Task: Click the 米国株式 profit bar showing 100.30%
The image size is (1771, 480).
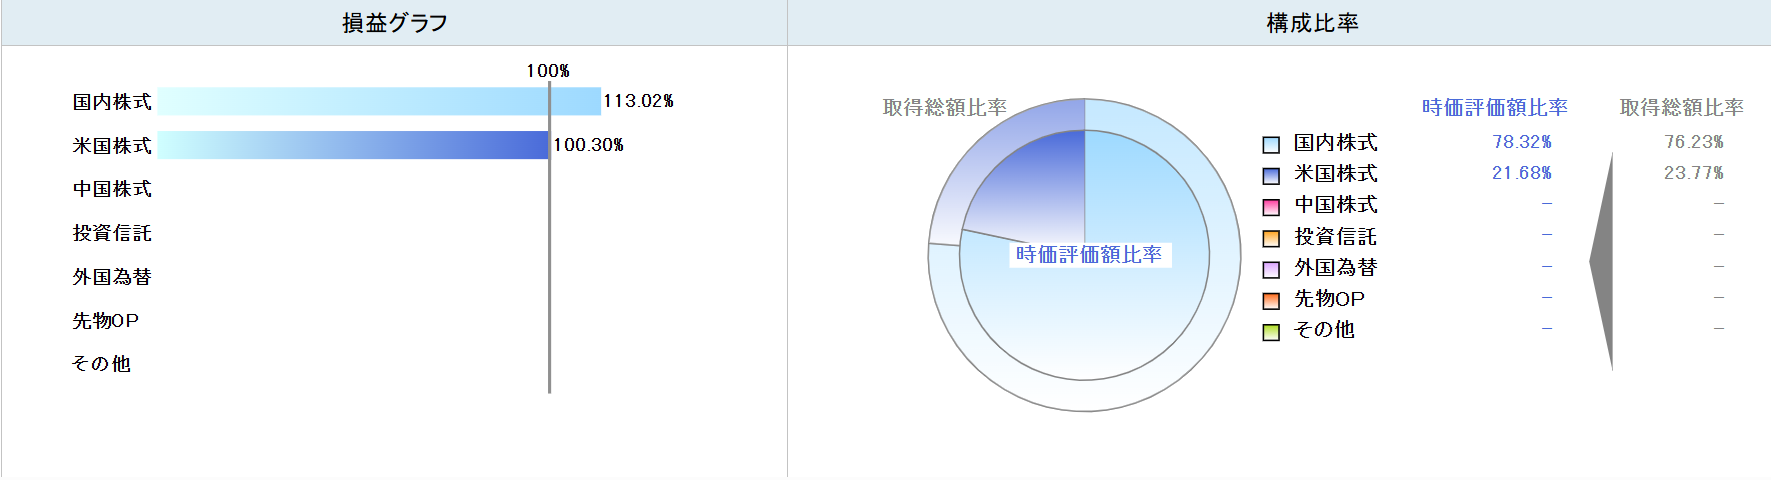Action: (352, 145)
